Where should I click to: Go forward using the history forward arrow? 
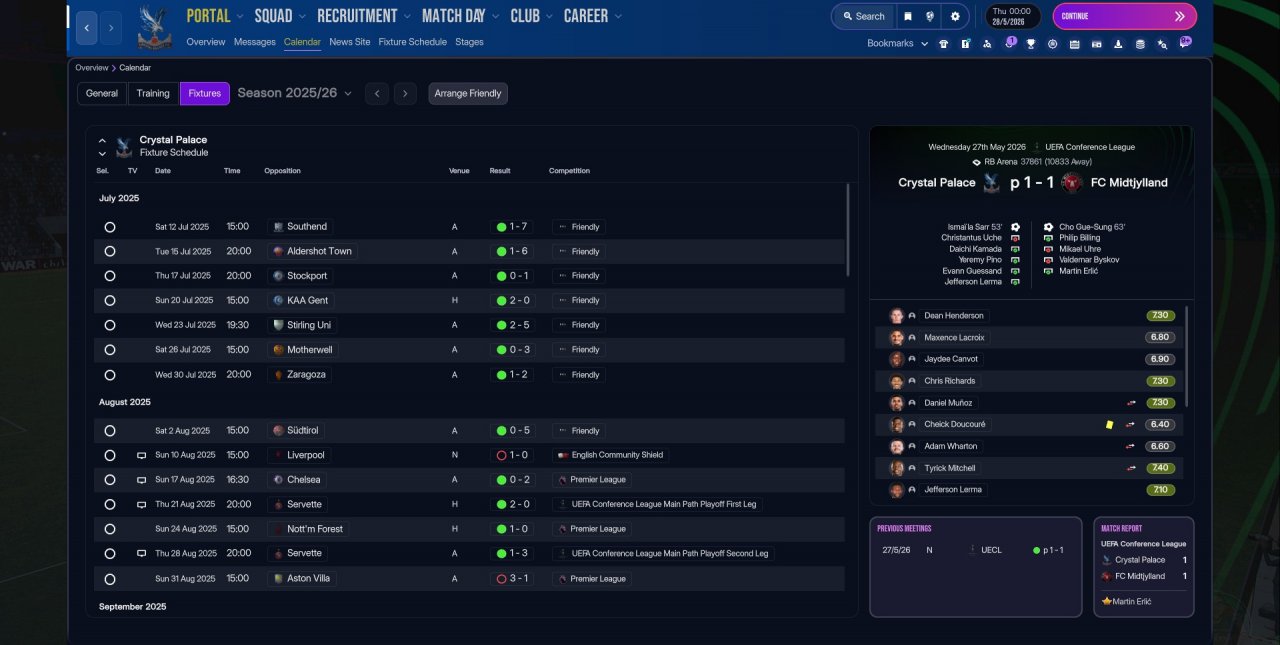click(x=111, y=28)
